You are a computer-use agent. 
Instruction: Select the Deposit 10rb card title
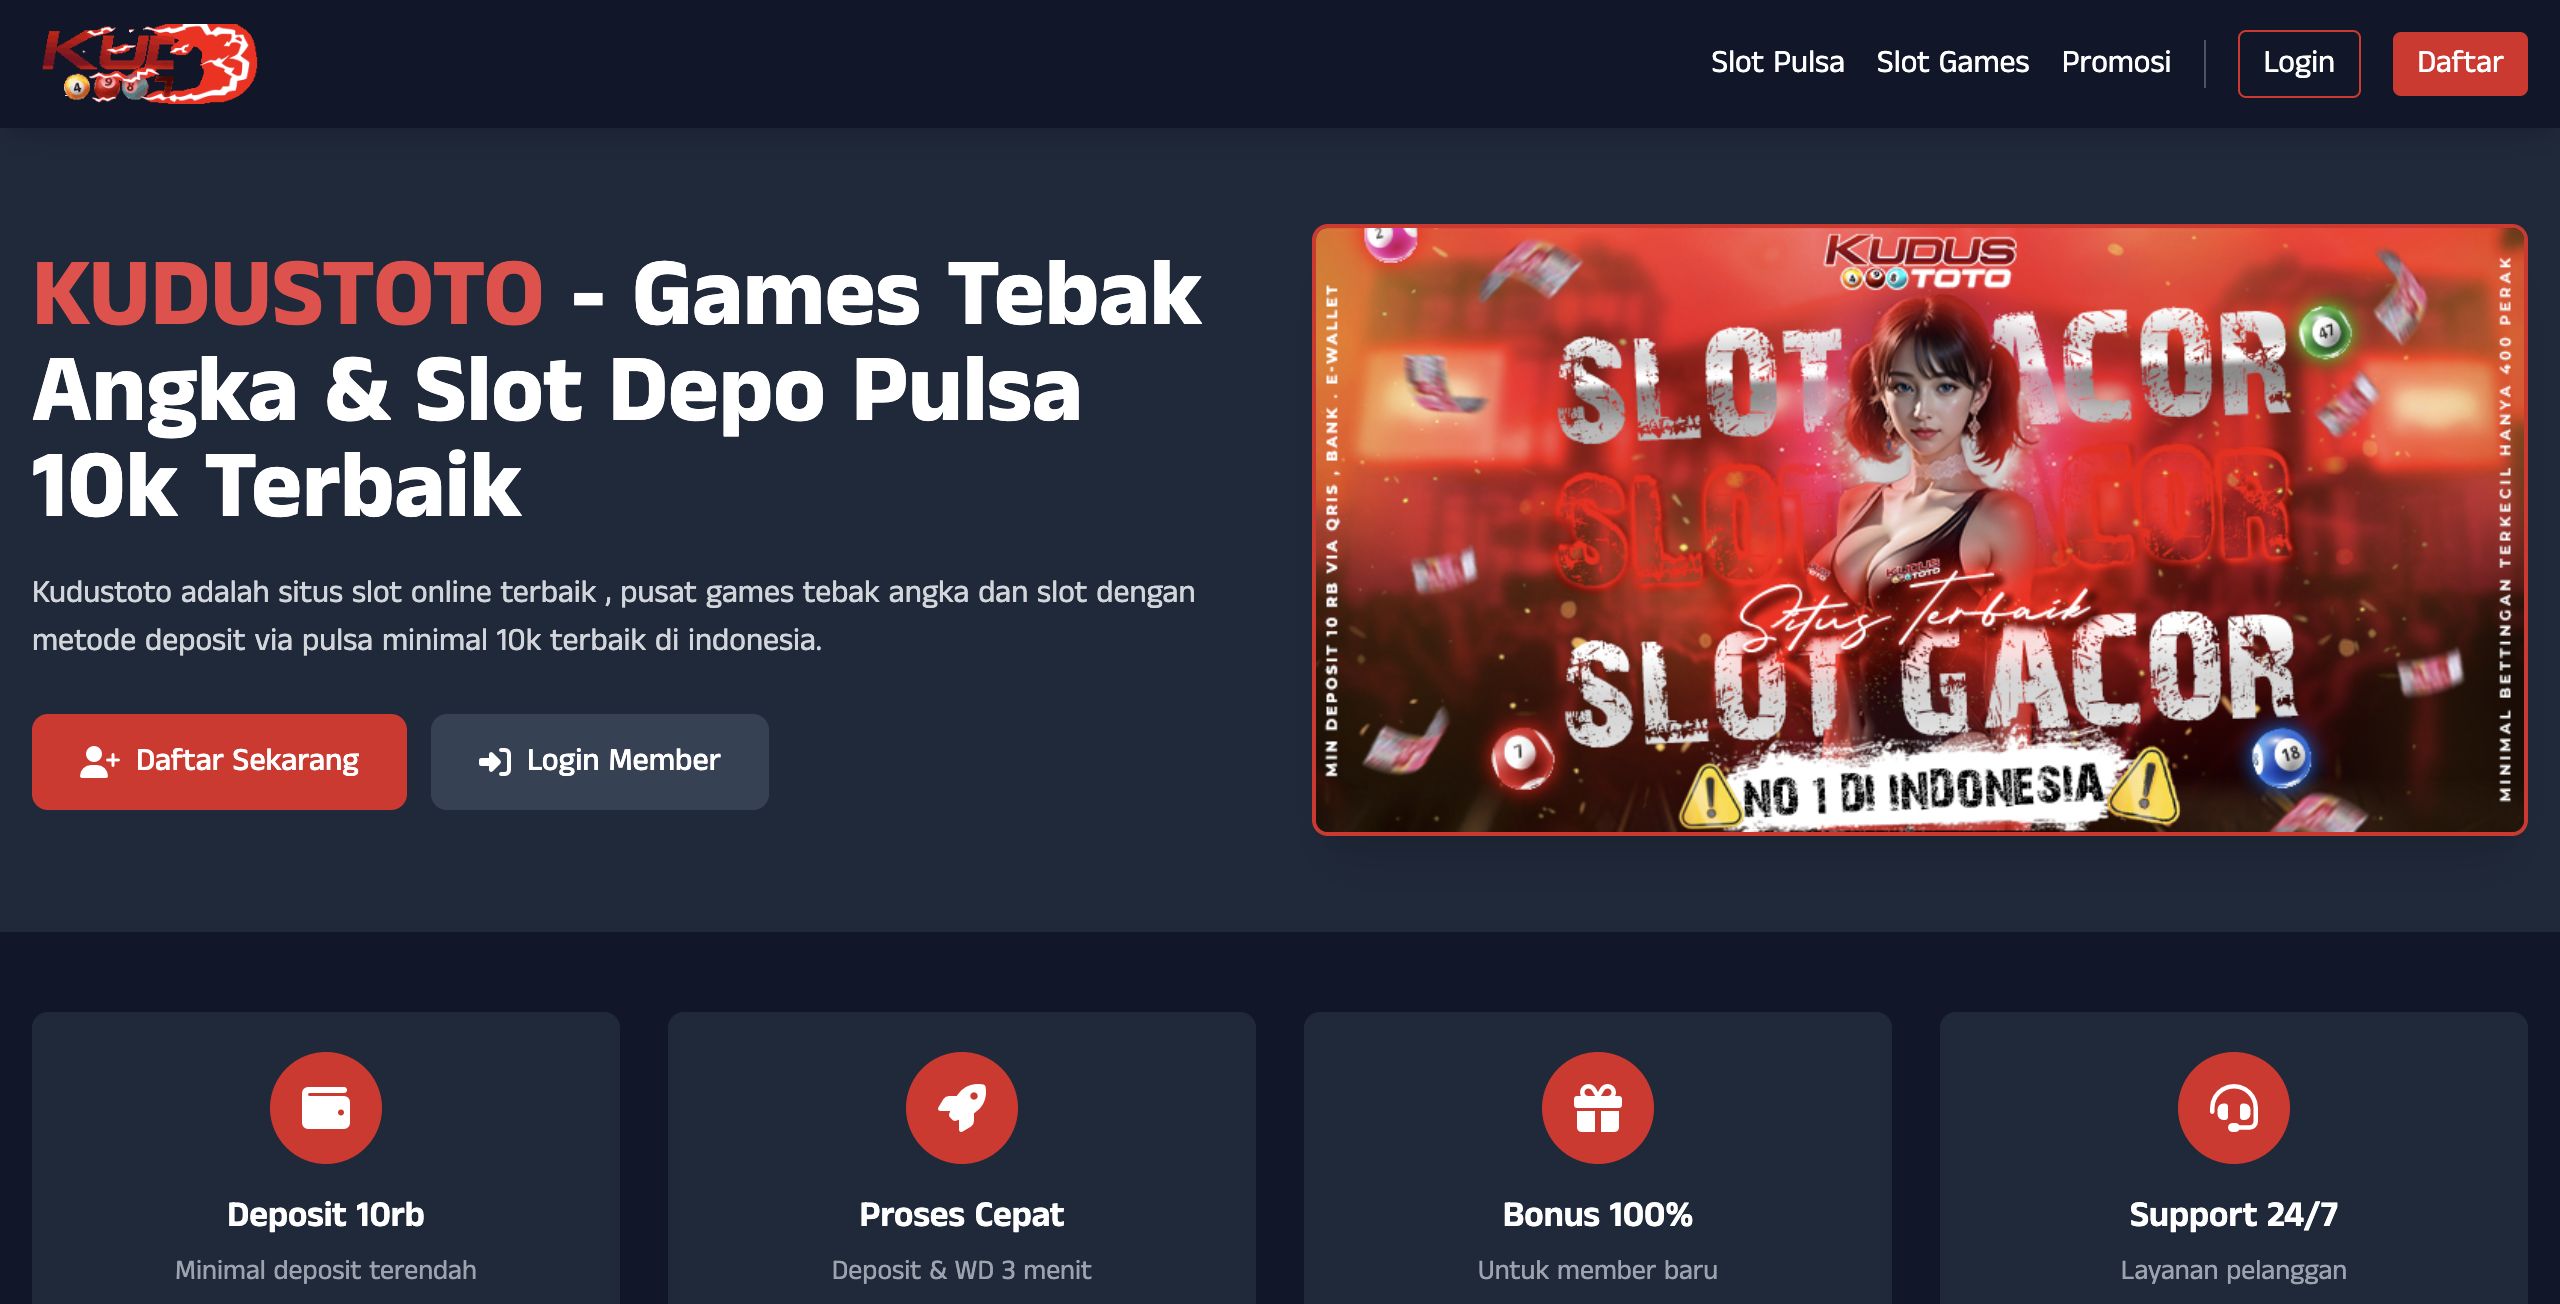[326, 1215]
